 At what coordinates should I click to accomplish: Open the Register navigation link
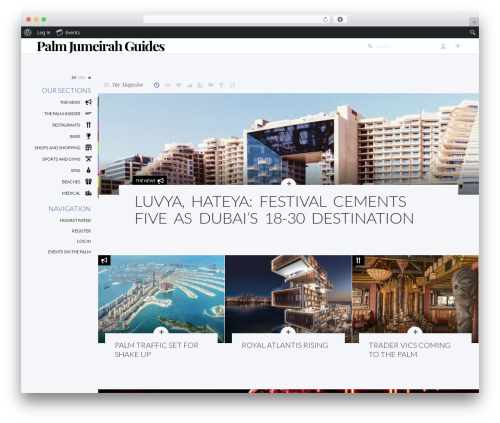81,231
